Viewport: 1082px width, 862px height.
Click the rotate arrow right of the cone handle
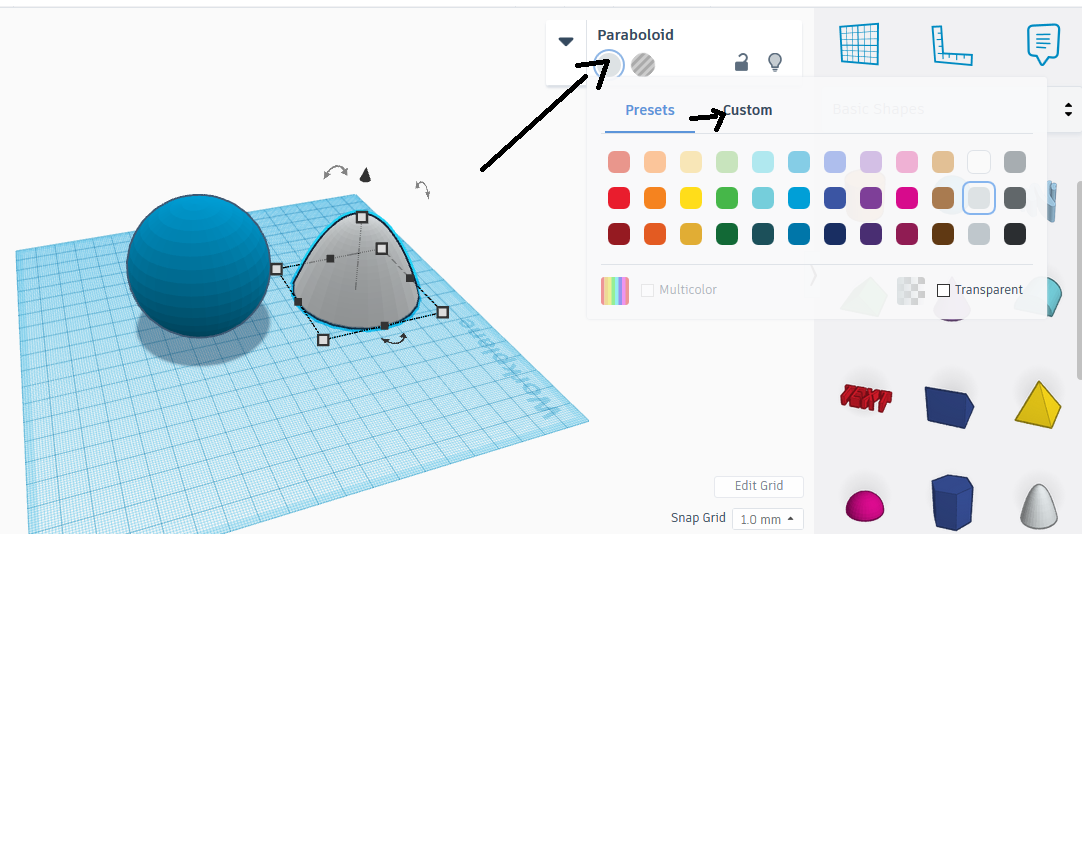(422, 188)
